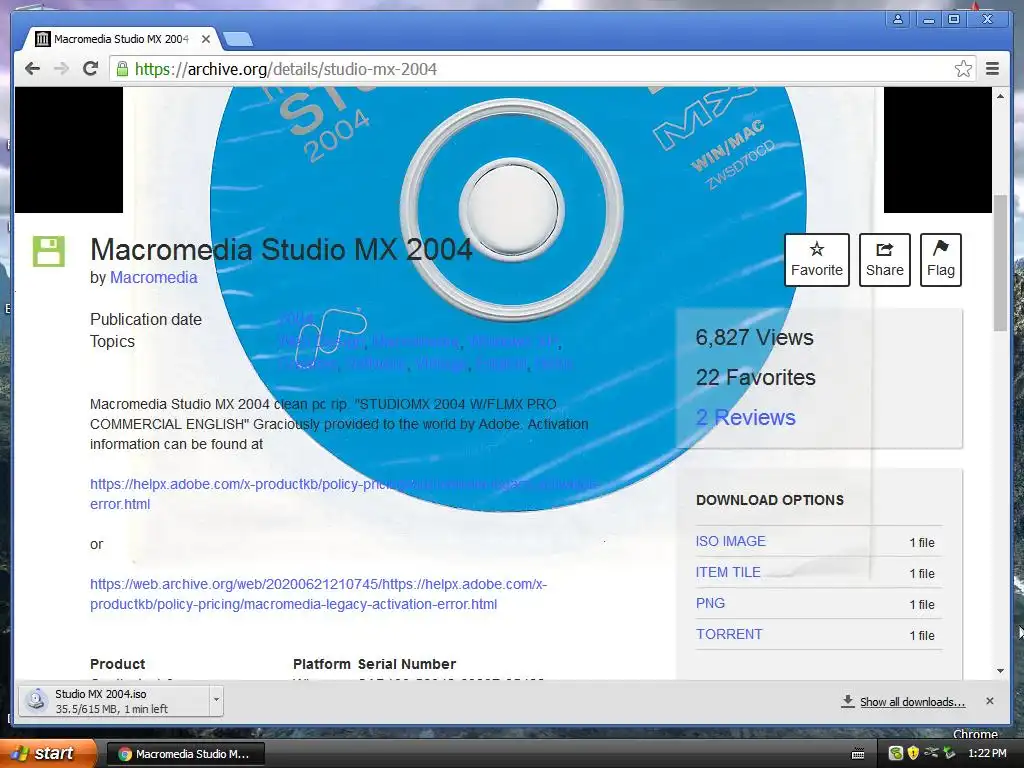The width and height of the screenshot is (1024, 768).
Task: Click the Product column header
Action: tap(118, 664)
